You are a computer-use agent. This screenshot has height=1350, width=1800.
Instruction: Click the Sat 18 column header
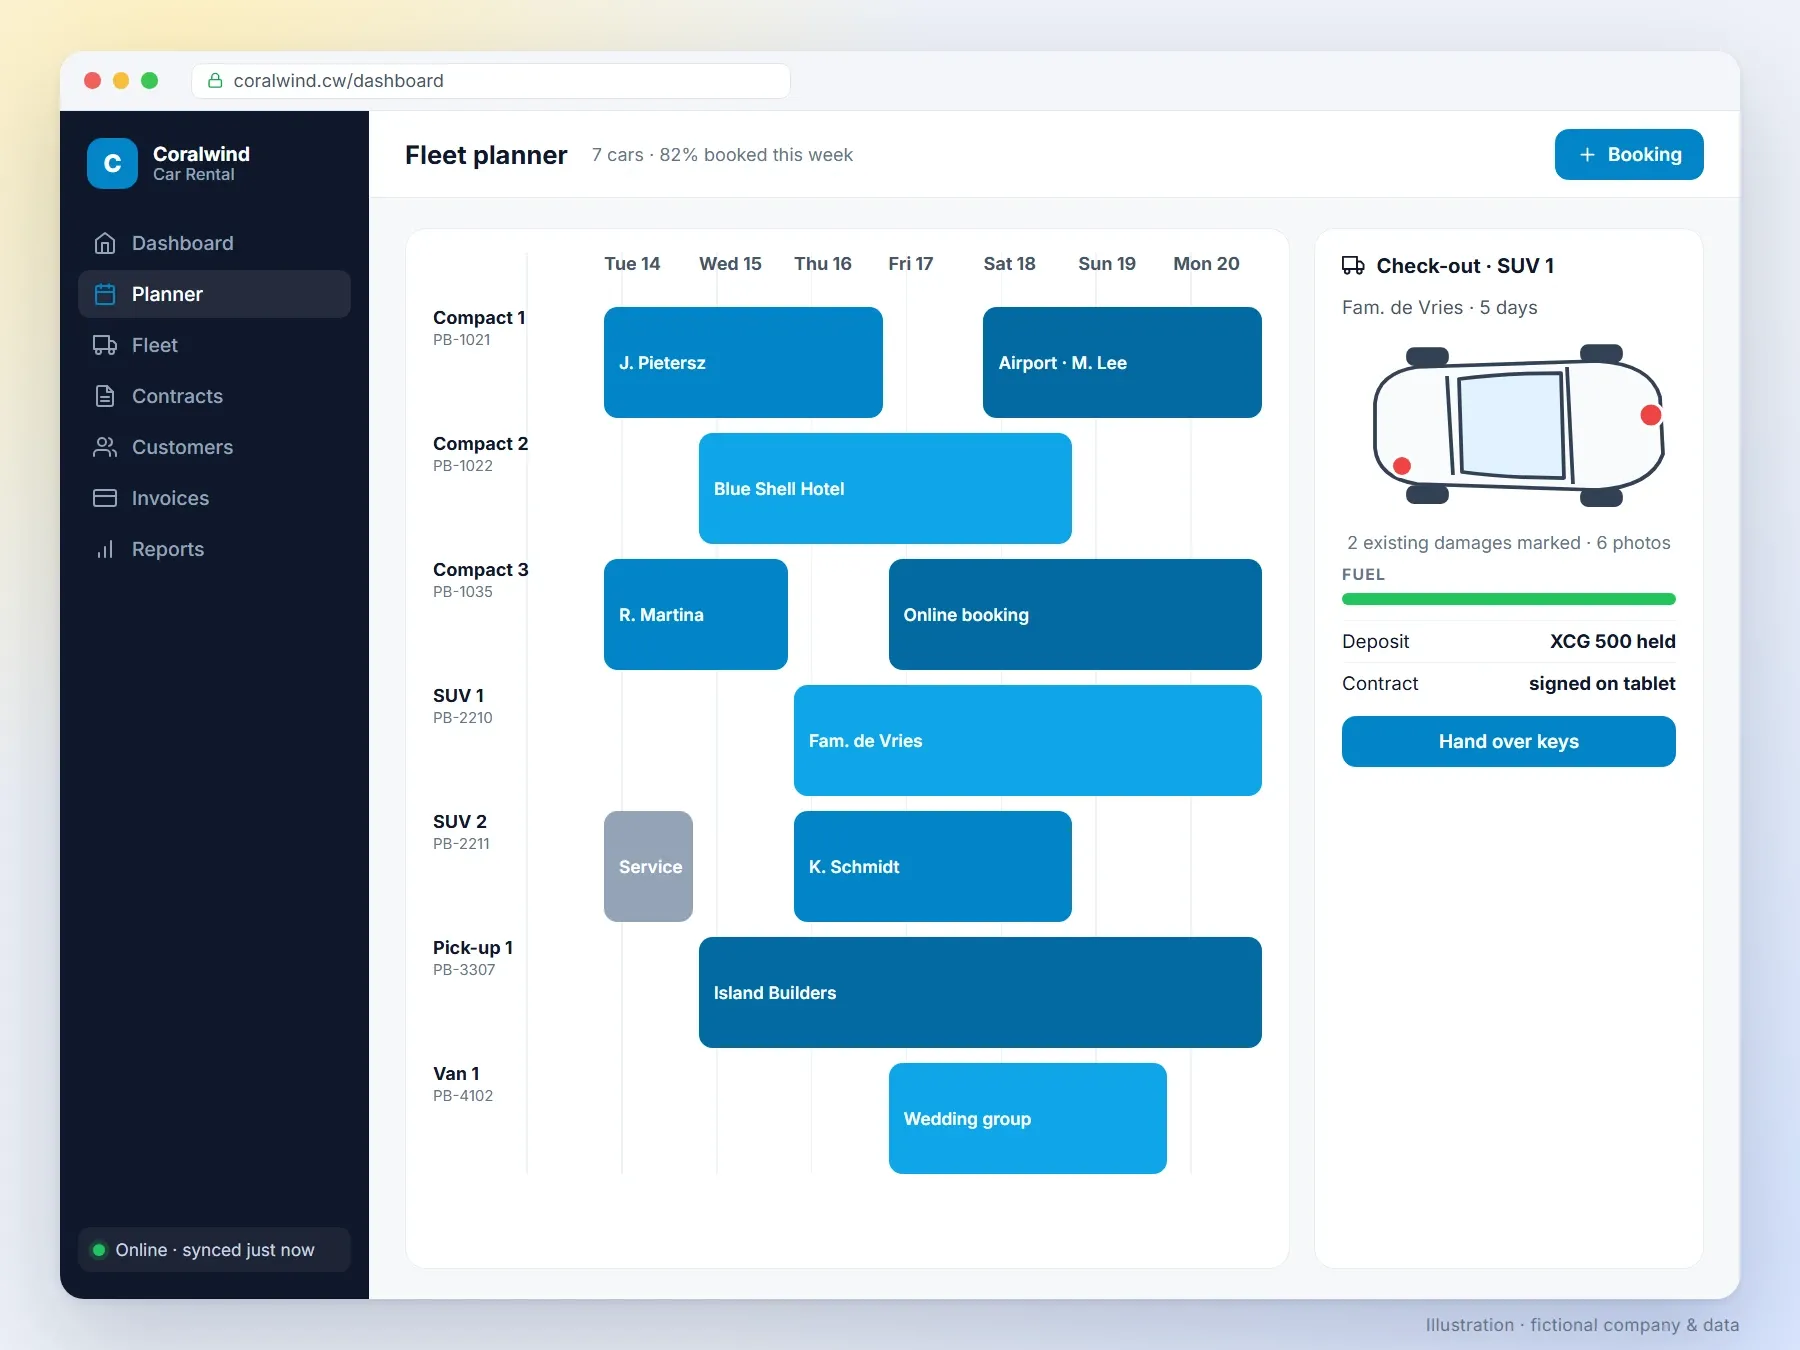pyautogui.click(x=1009, y=263)
